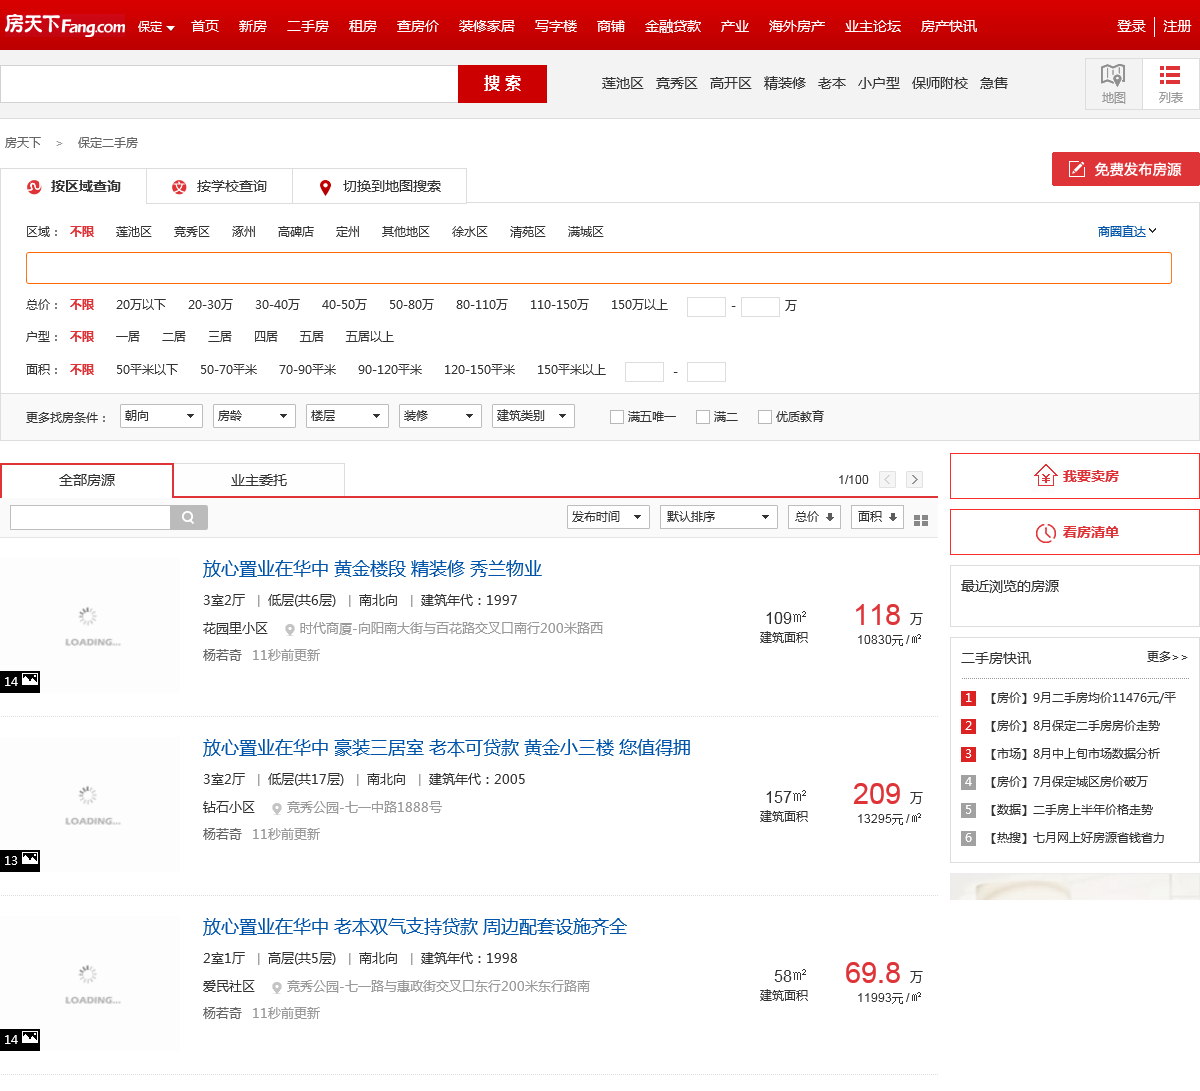Select 按区域查询 tab

[73, 186]
